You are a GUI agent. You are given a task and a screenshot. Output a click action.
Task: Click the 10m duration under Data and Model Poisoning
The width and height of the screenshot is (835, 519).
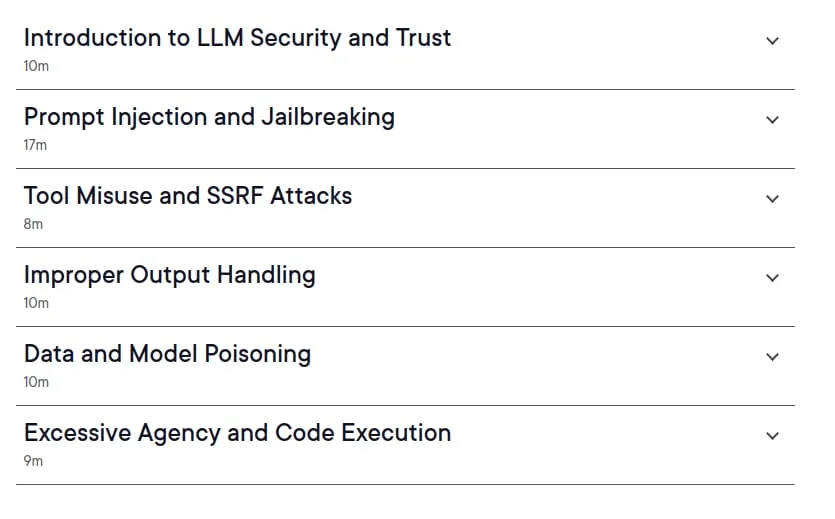pos(36,382)
